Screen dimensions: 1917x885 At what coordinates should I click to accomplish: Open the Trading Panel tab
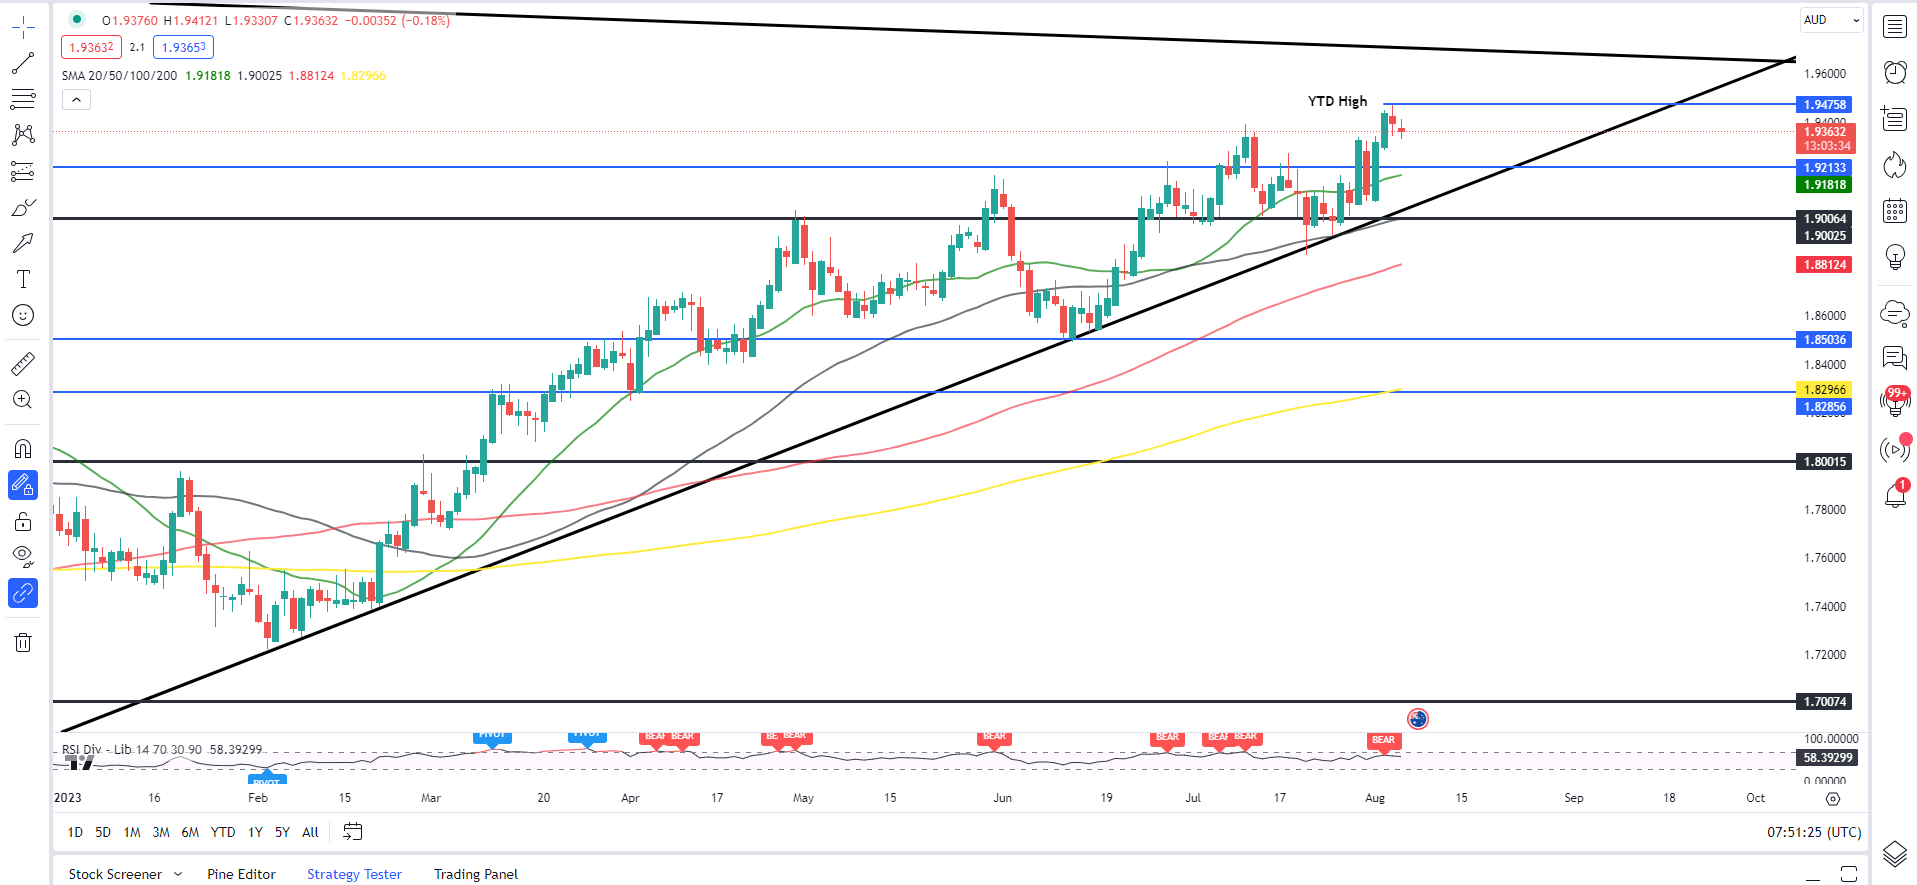[476, 874]
